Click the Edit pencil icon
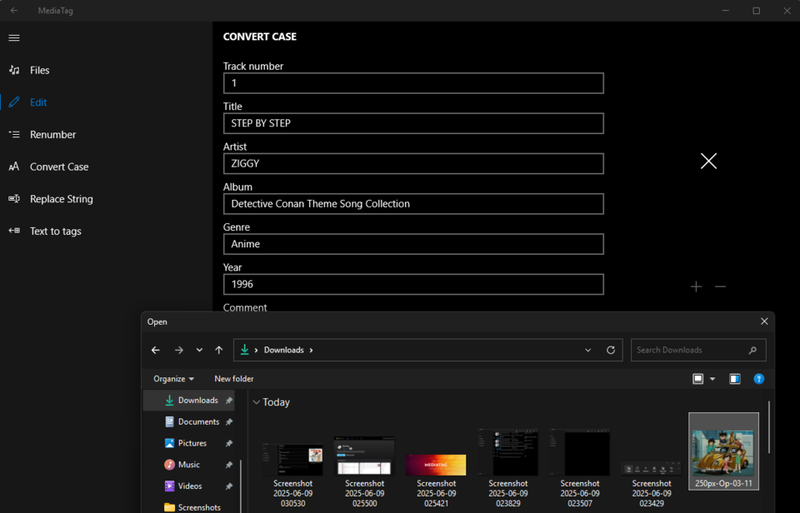The width and height of the screenshot is (800, 513). click(x=14, y=102)
